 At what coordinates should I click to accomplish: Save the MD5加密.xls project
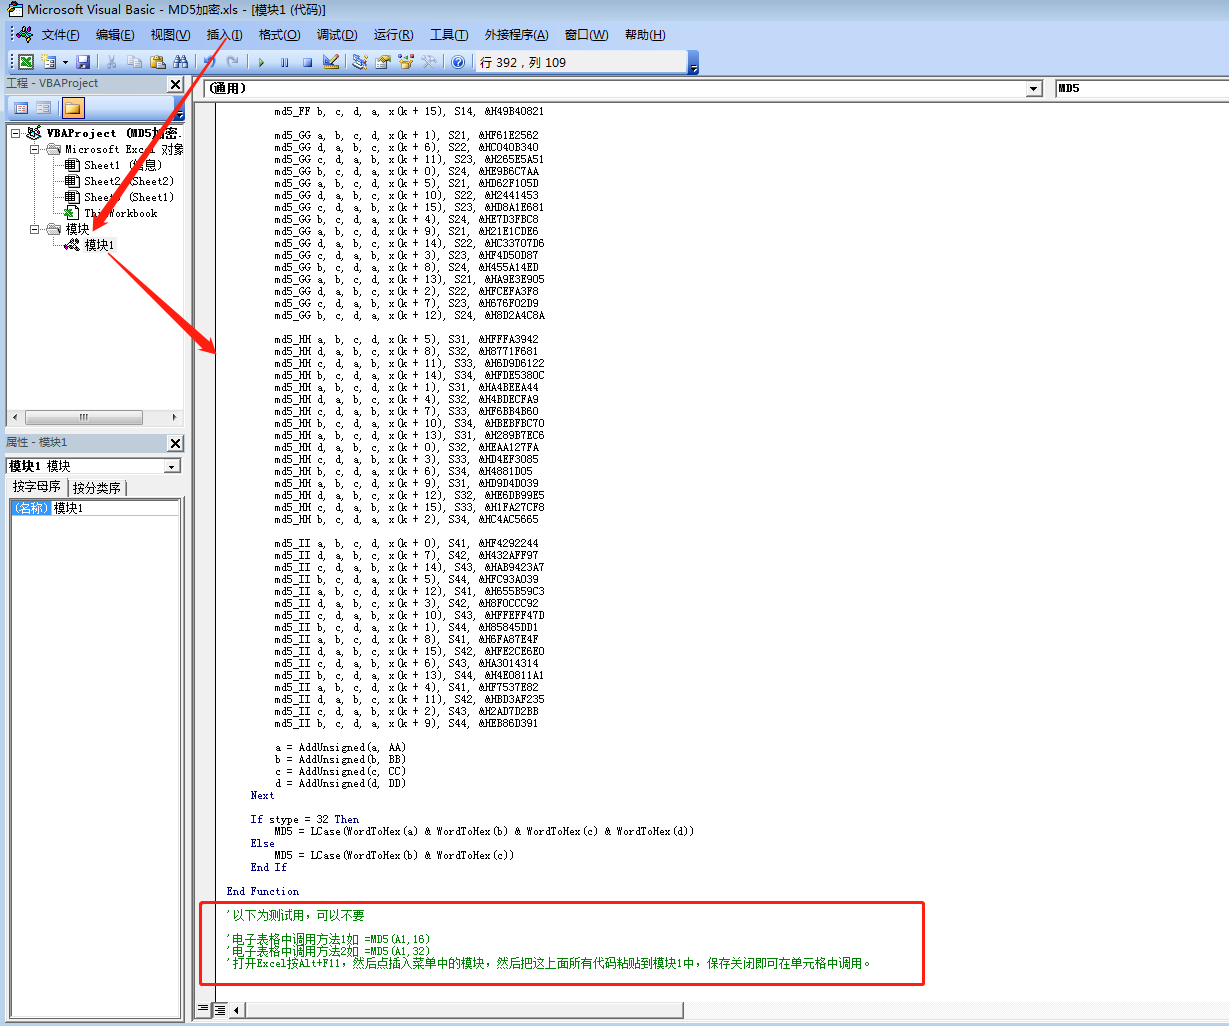click(85, 61)
